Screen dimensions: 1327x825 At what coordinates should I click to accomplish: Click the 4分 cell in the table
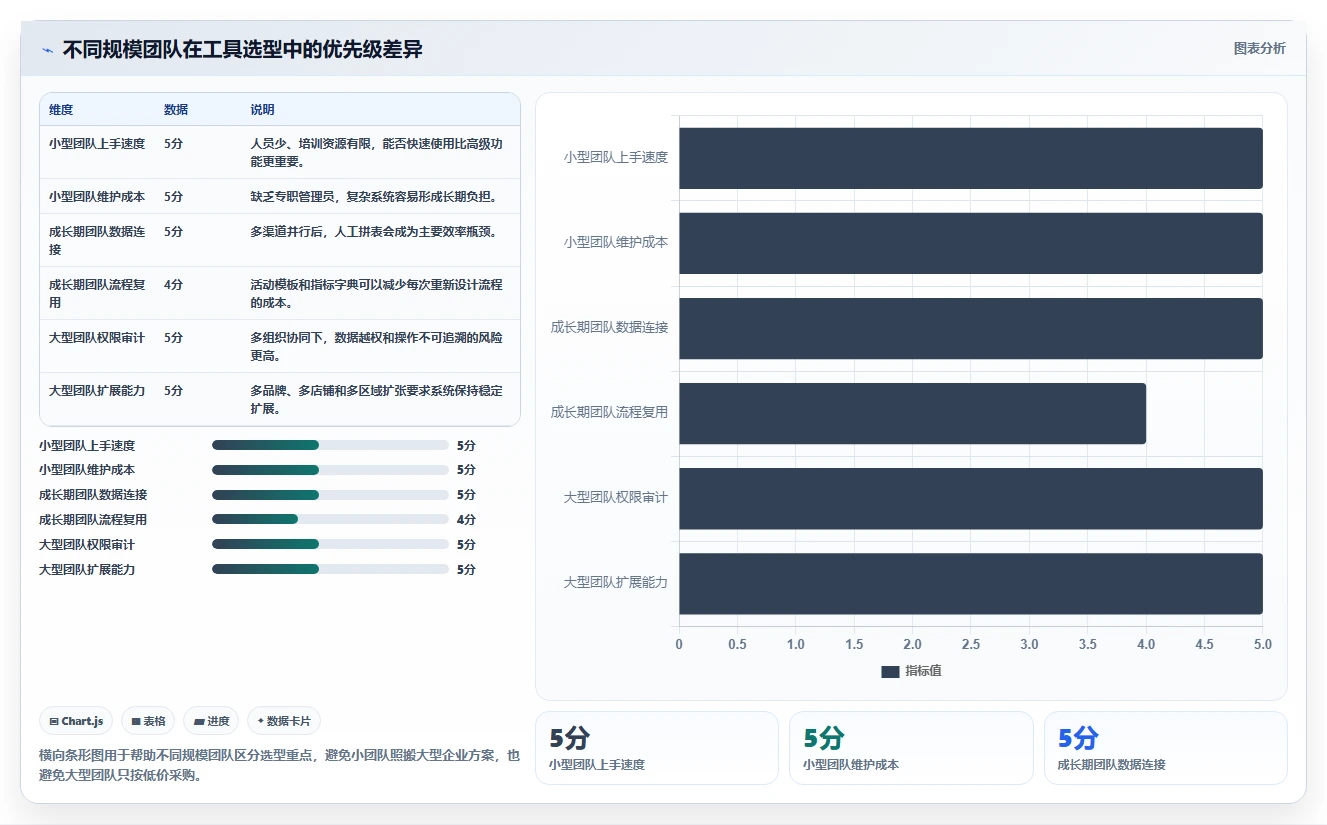174,285
